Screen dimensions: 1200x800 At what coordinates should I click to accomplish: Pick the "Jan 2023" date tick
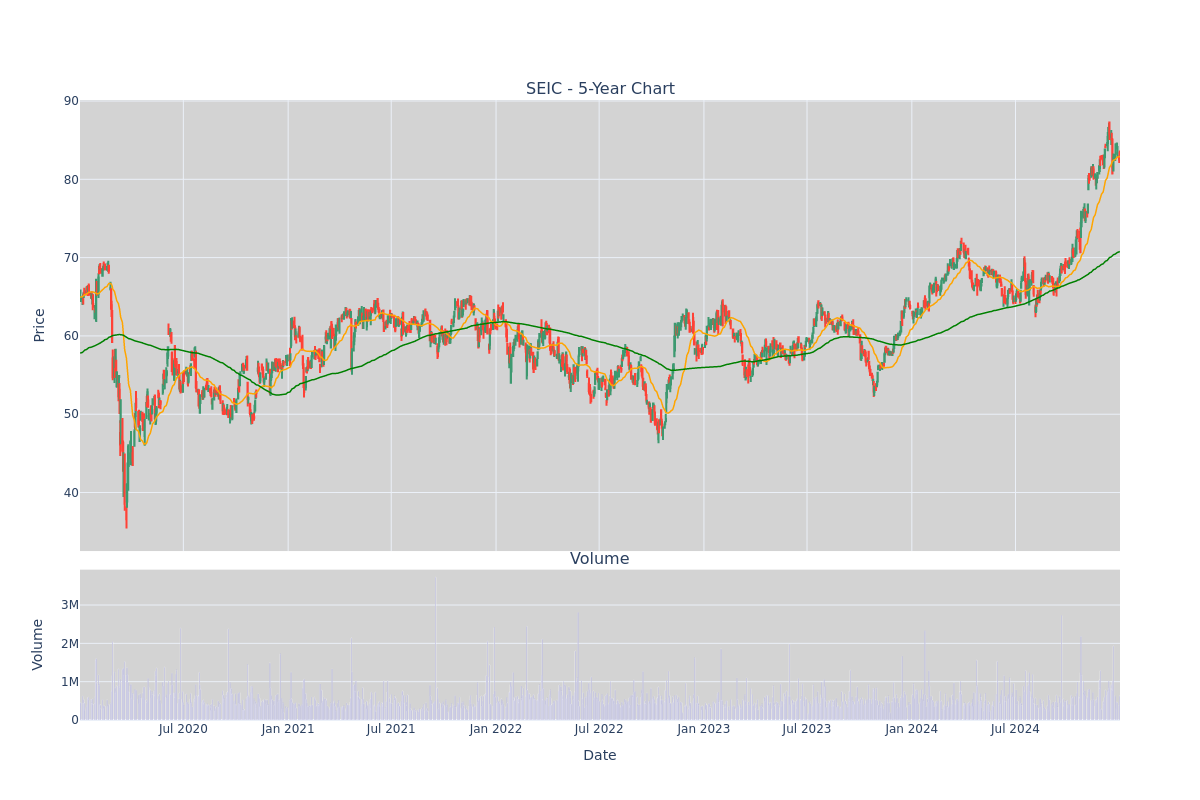704,729
